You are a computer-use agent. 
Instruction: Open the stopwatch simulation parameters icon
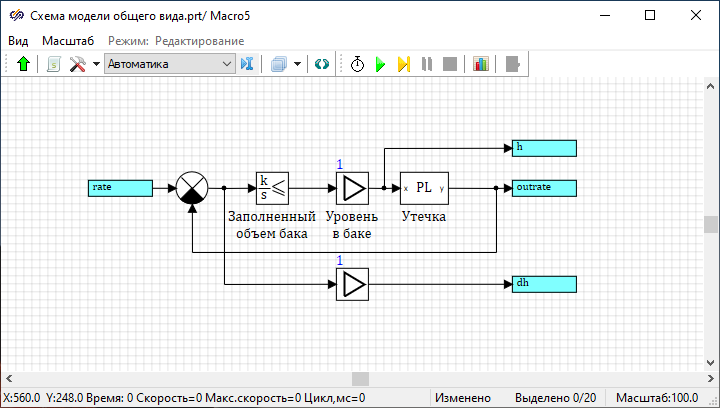(x=357, y=64)
